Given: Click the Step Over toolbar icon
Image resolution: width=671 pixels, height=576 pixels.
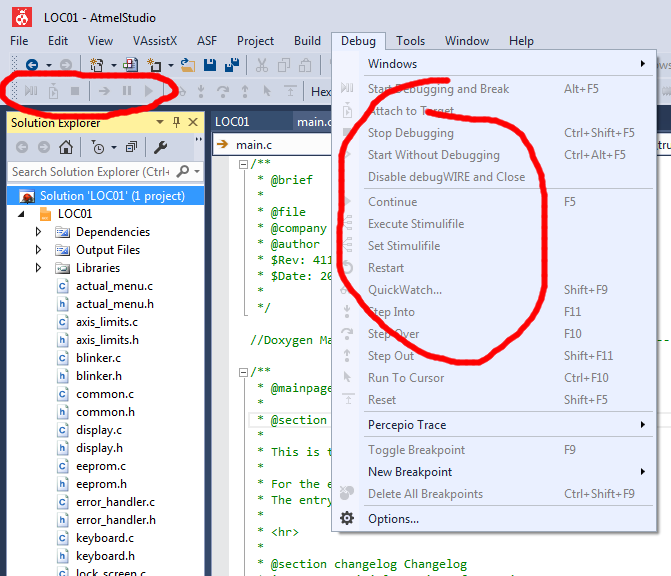Looking at the screenshot, I should pos(223,91).
